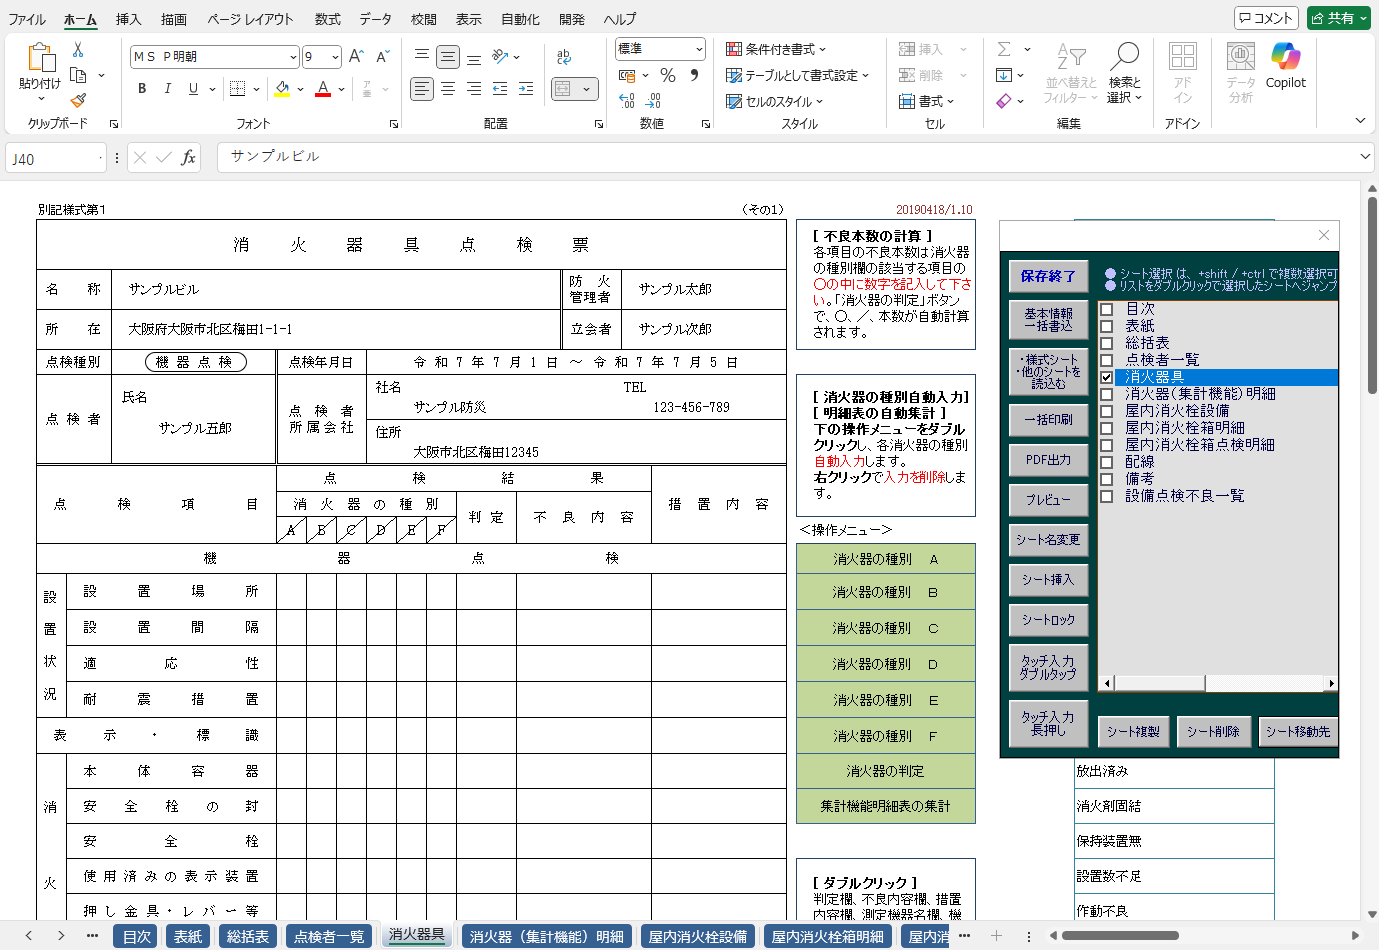Check the 目次 sheet checkbox
Viewport: 1379px width, 950px height.
point(1106,309)
